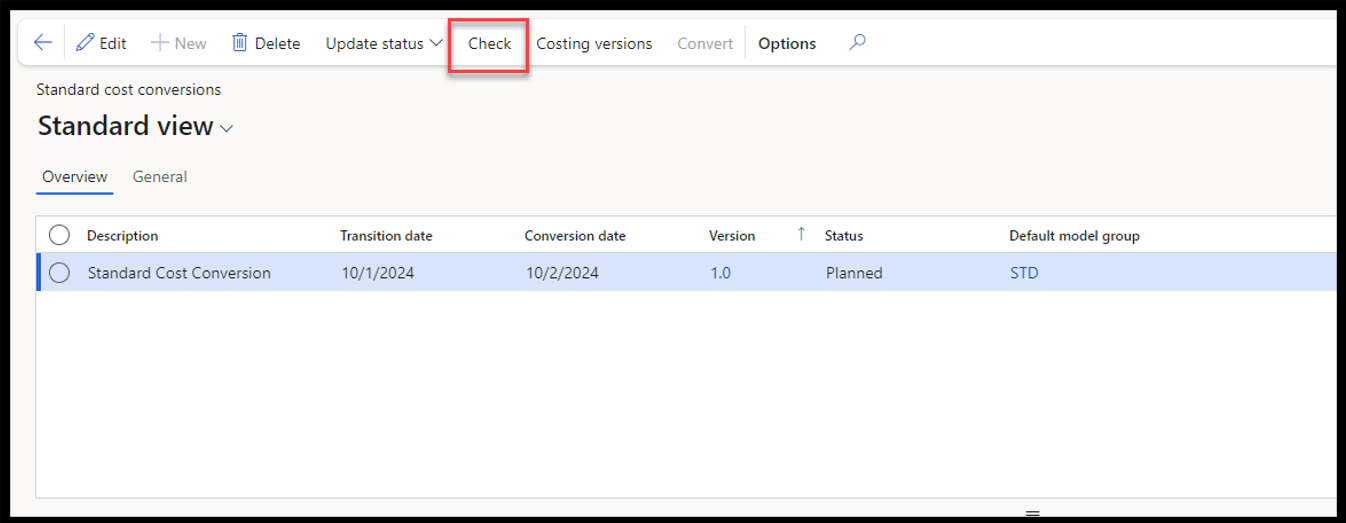Screen dimensions: 1346x523
Task: Select the Overview tab
Action: tap(75, 177)
